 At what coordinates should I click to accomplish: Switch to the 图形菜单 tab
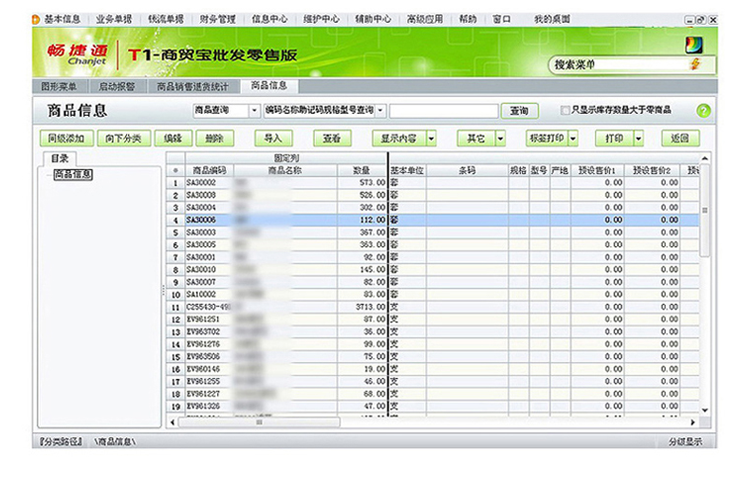point(59,87)
